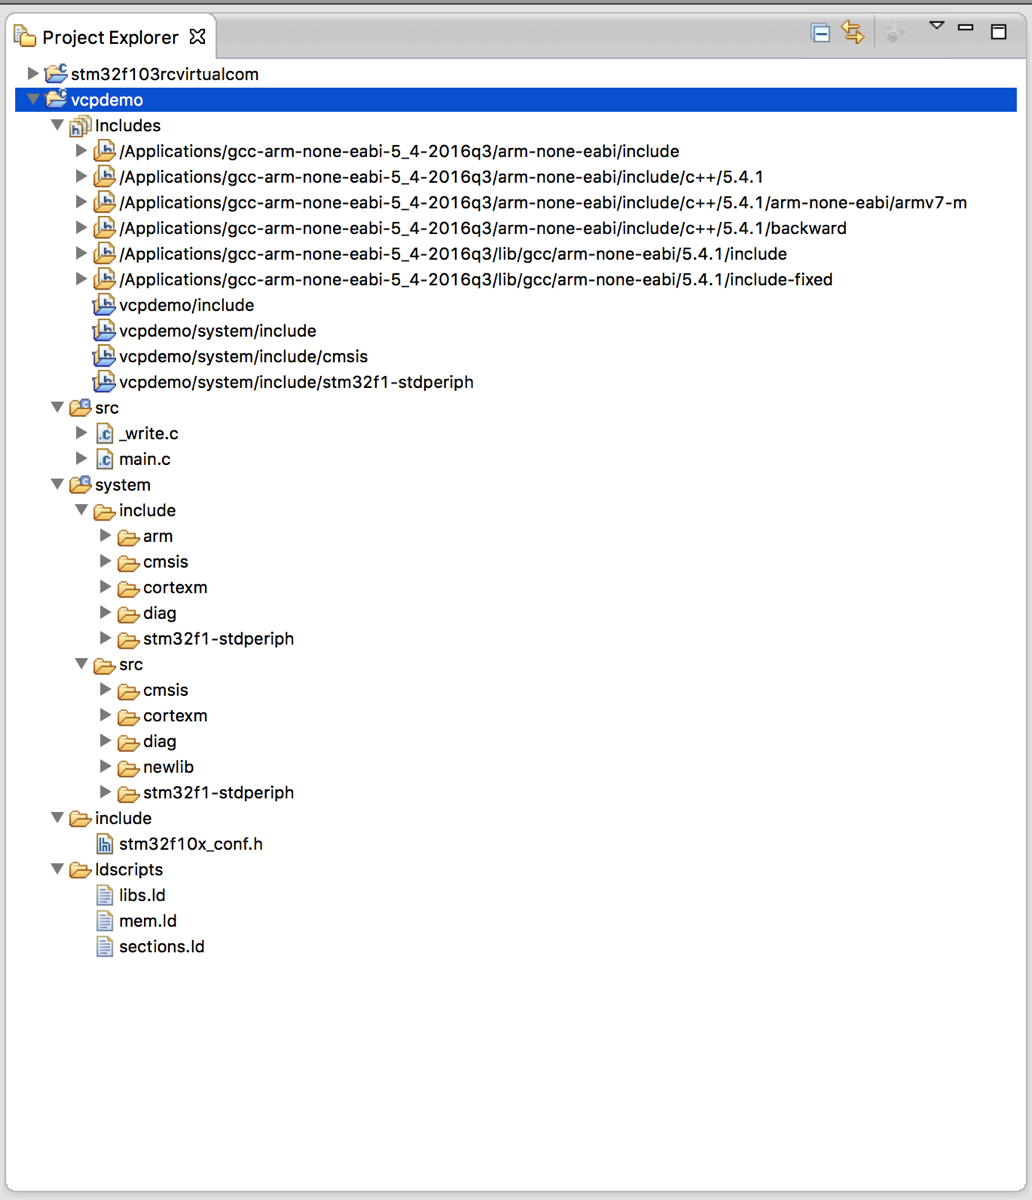Click the cortexm folder icon under include

point(128,588)
